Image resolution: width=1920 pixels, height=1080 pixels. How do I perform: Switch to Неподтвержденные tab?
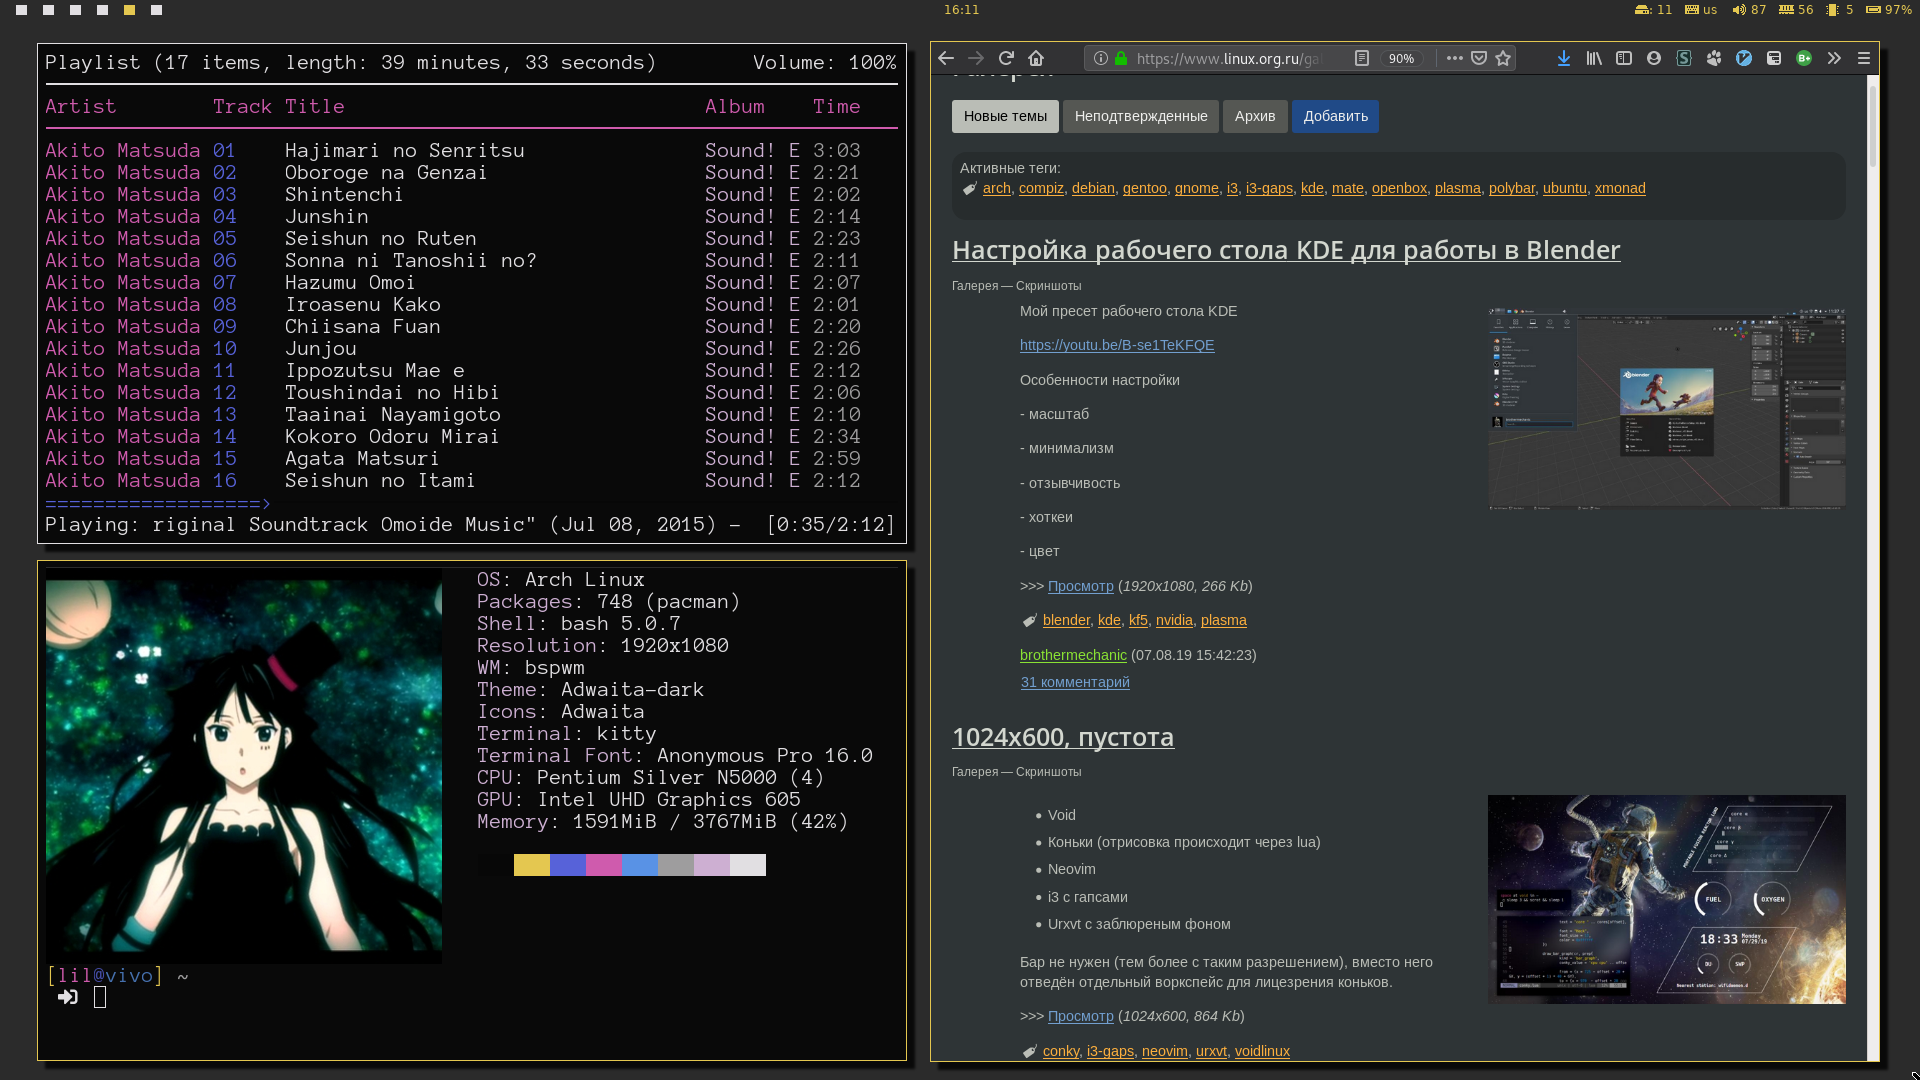tap(1141, 116)
